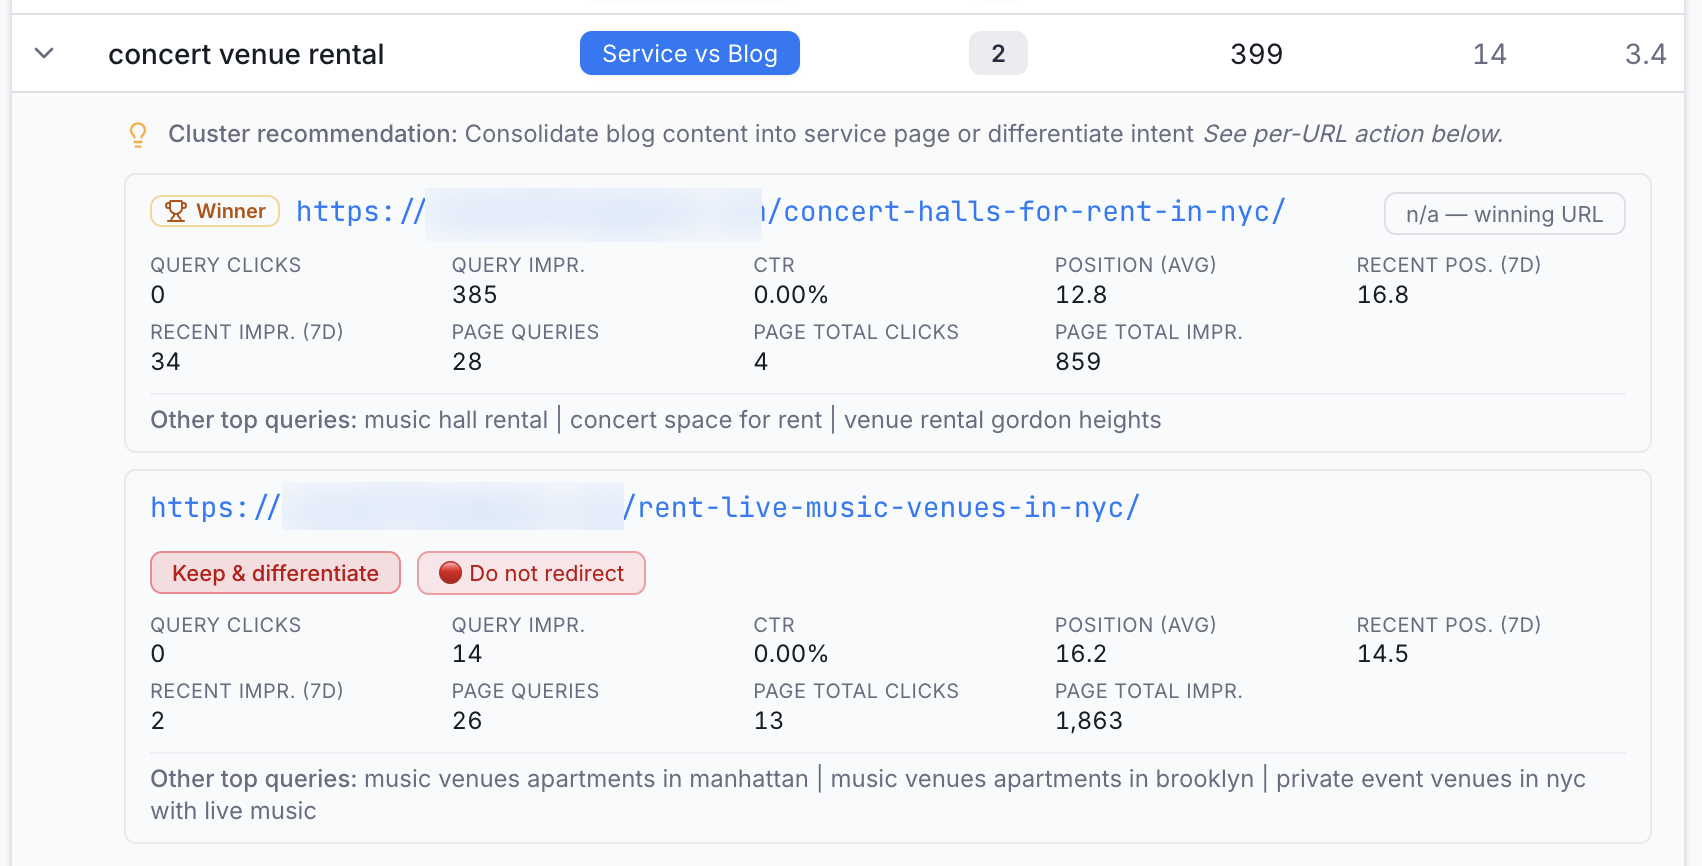Select the winner's query impressions value 385
The image size is (1702, 866).
(474, 295)
